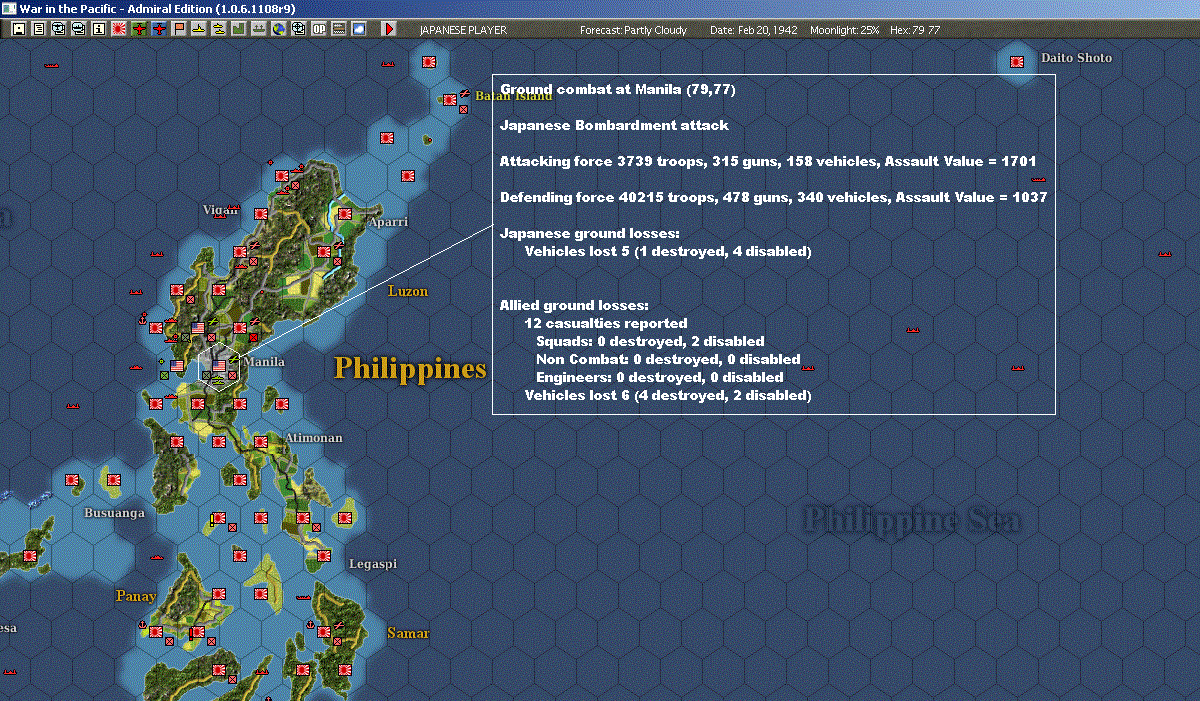The height and width of the screenshot is (701, 1200).
Task: Click 'Squads: 0 destroyed, 2 disabled' line
Action: [x=650, y=341]
